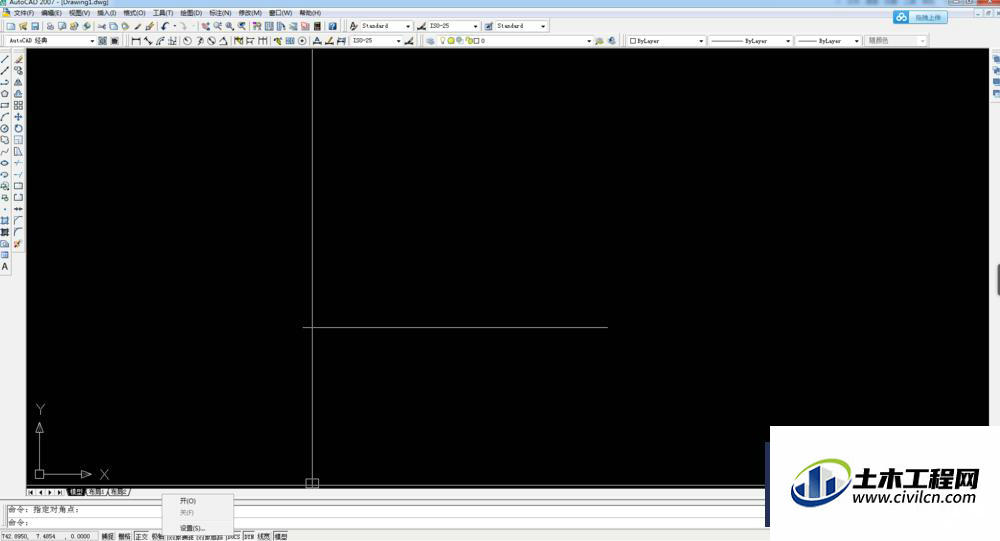
Task: Toggle DYN dynamic input in status bar
Action: click(x=249, y=537)
